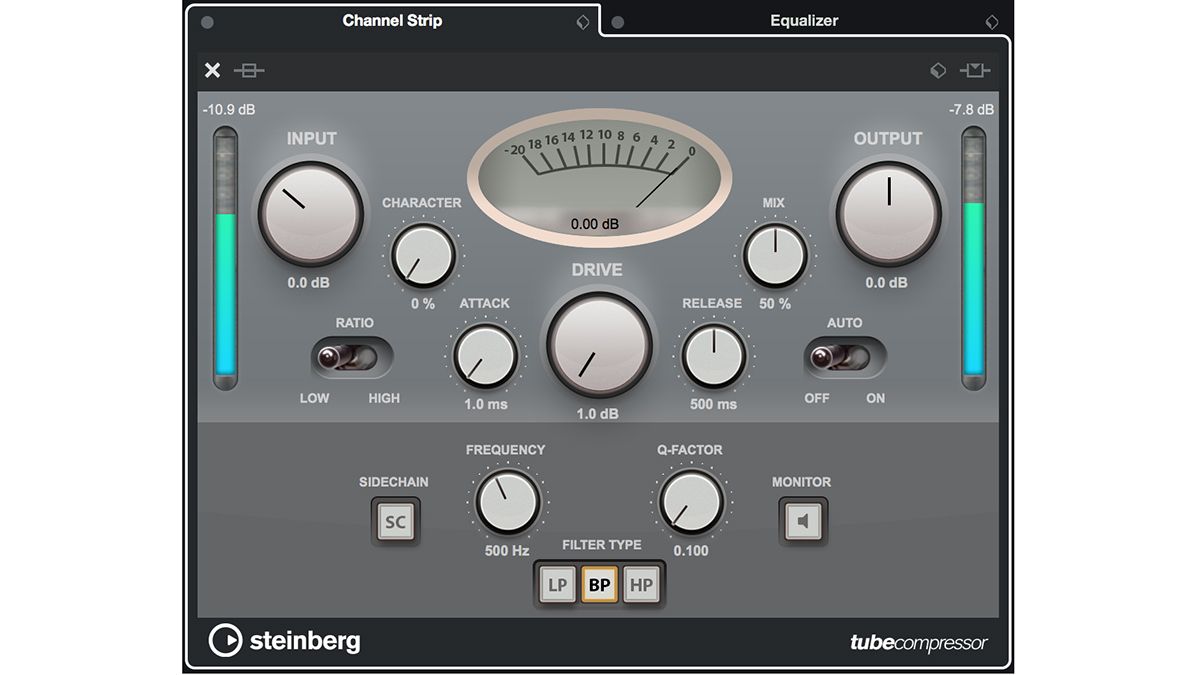This screenshot has width=1200, height=675.
Task: Click the module selector icon beside X
Action: point(249,70)
